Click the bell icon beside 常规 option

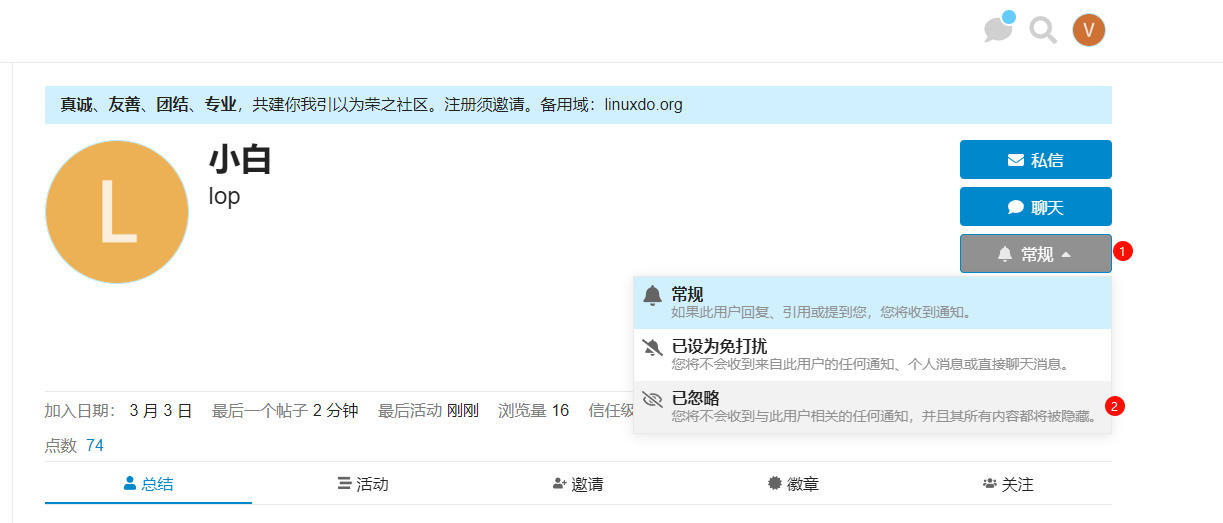(652, 295)
